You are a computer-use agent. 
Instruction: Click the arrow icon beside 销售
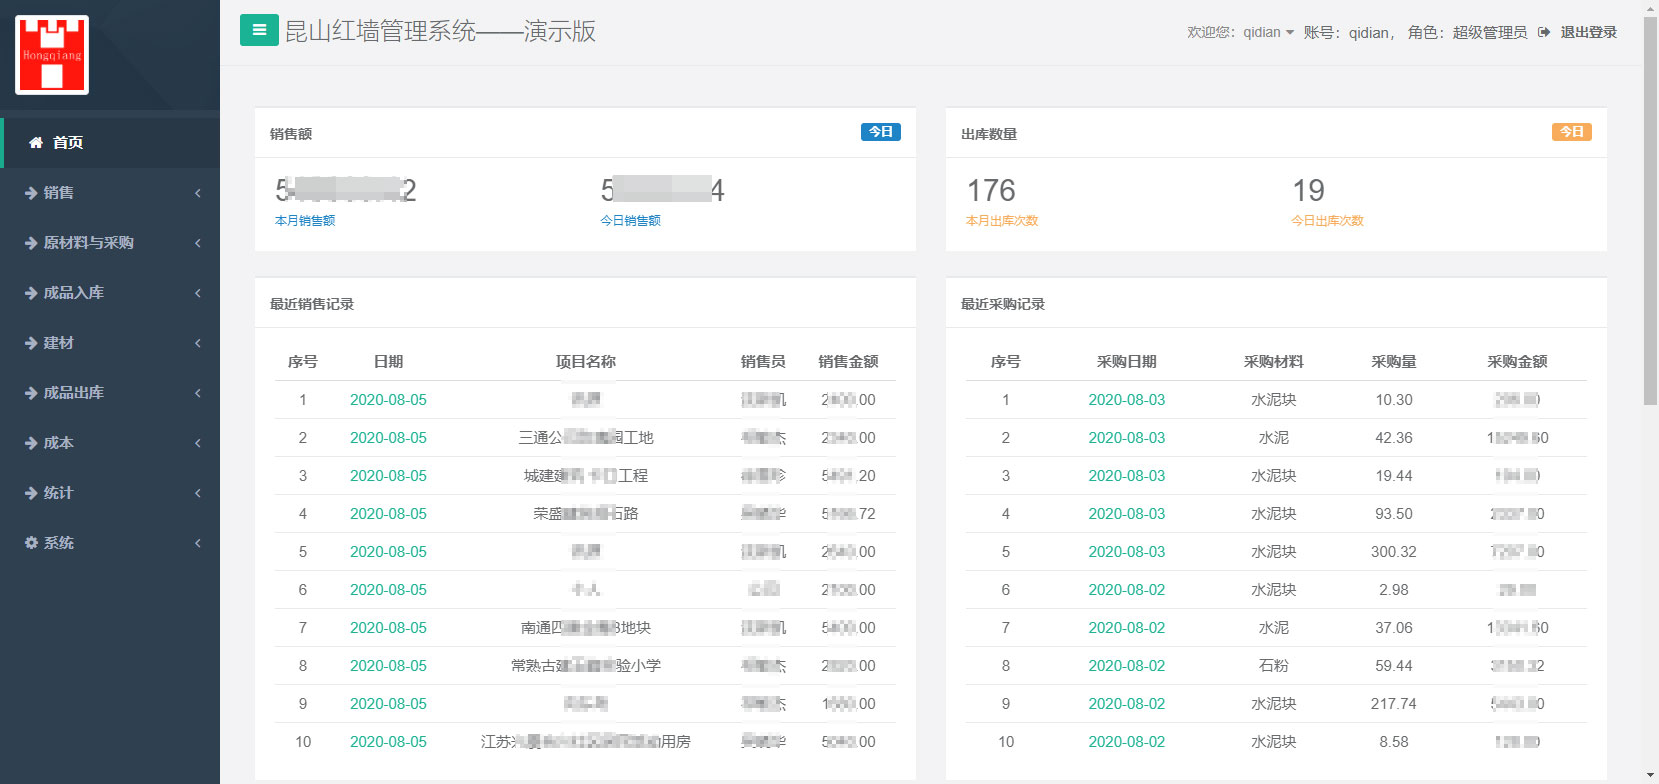click(31, 193)
